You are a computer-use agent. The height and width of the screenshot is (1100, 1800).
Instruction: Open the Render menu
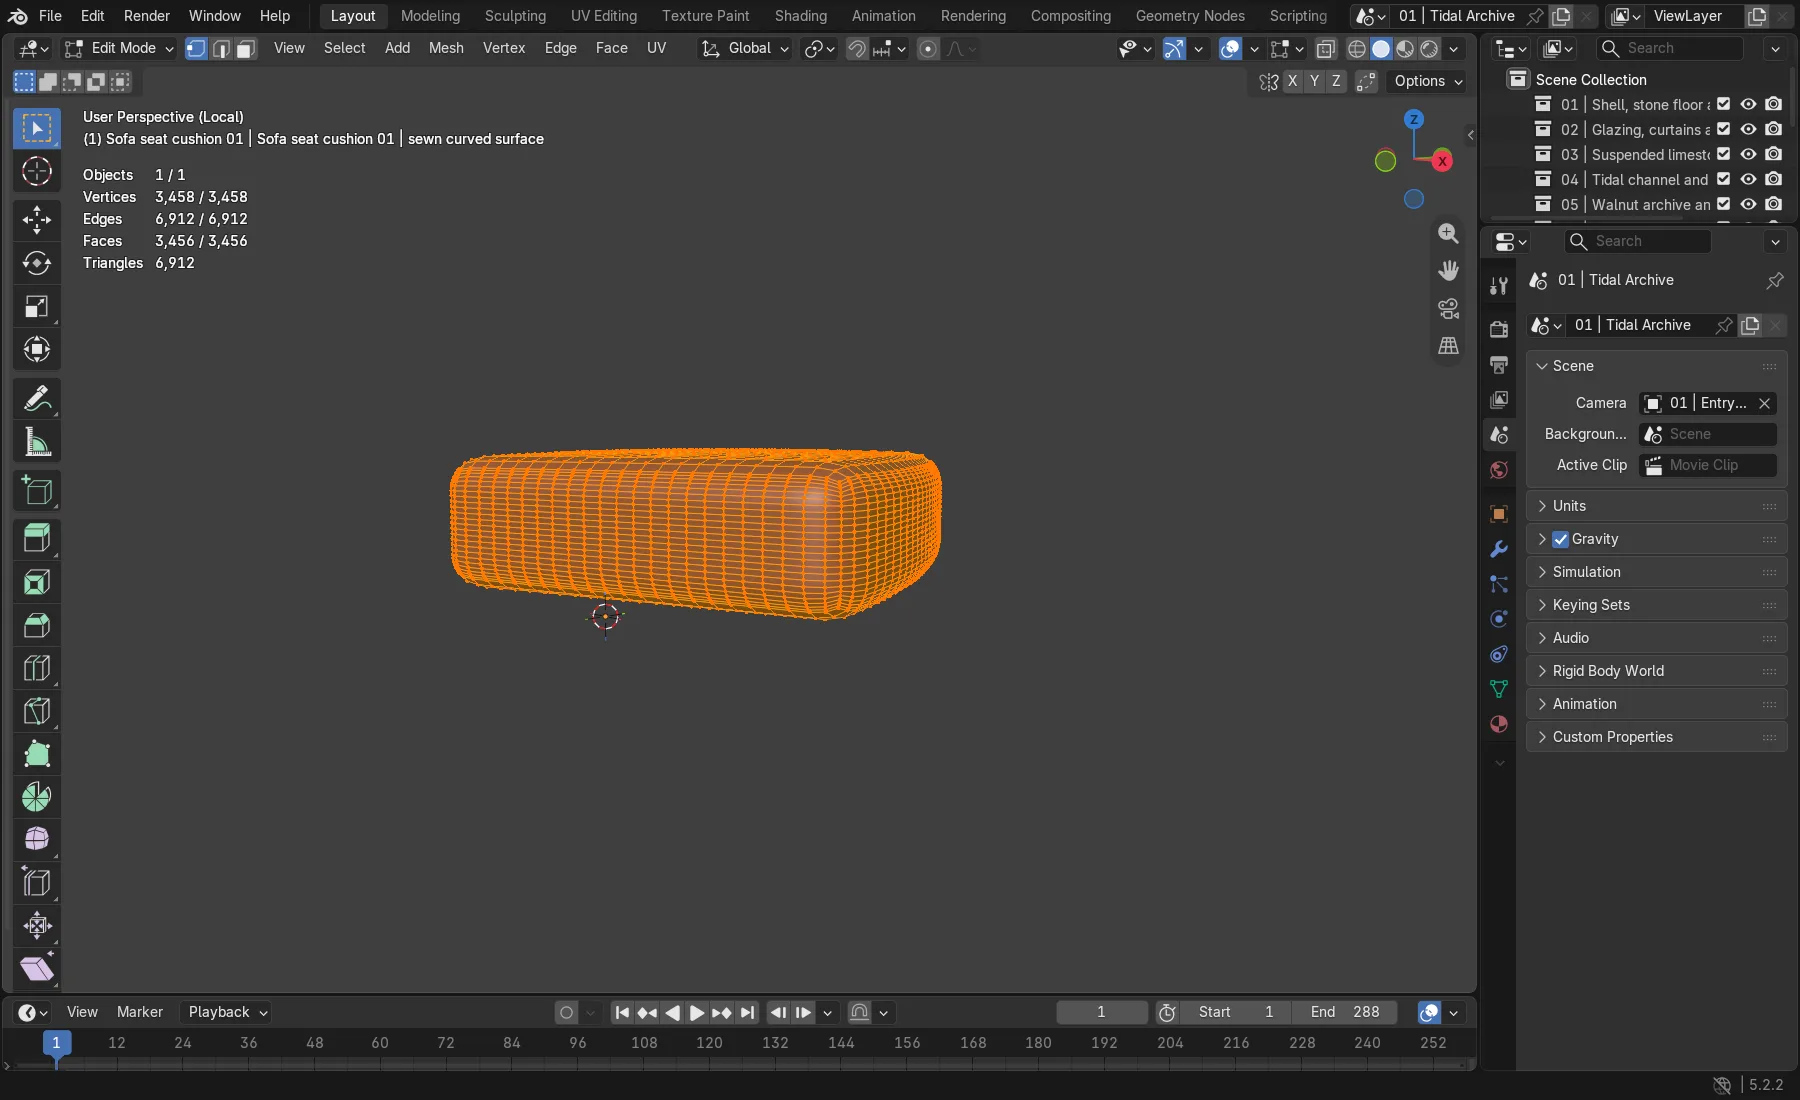point(146,16)
